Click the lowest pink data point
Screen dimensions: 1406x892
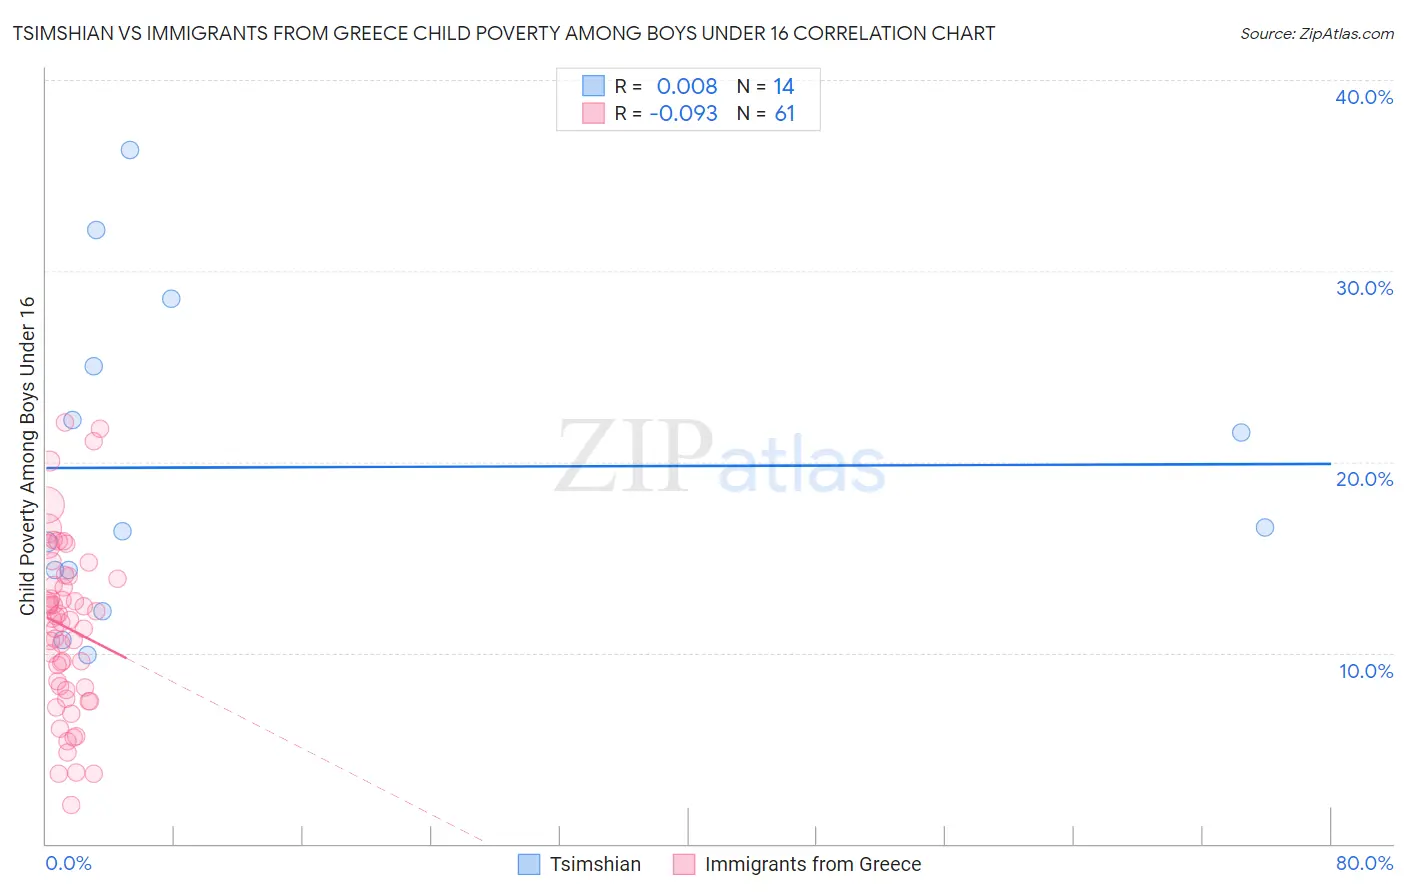tap(71, 805)
